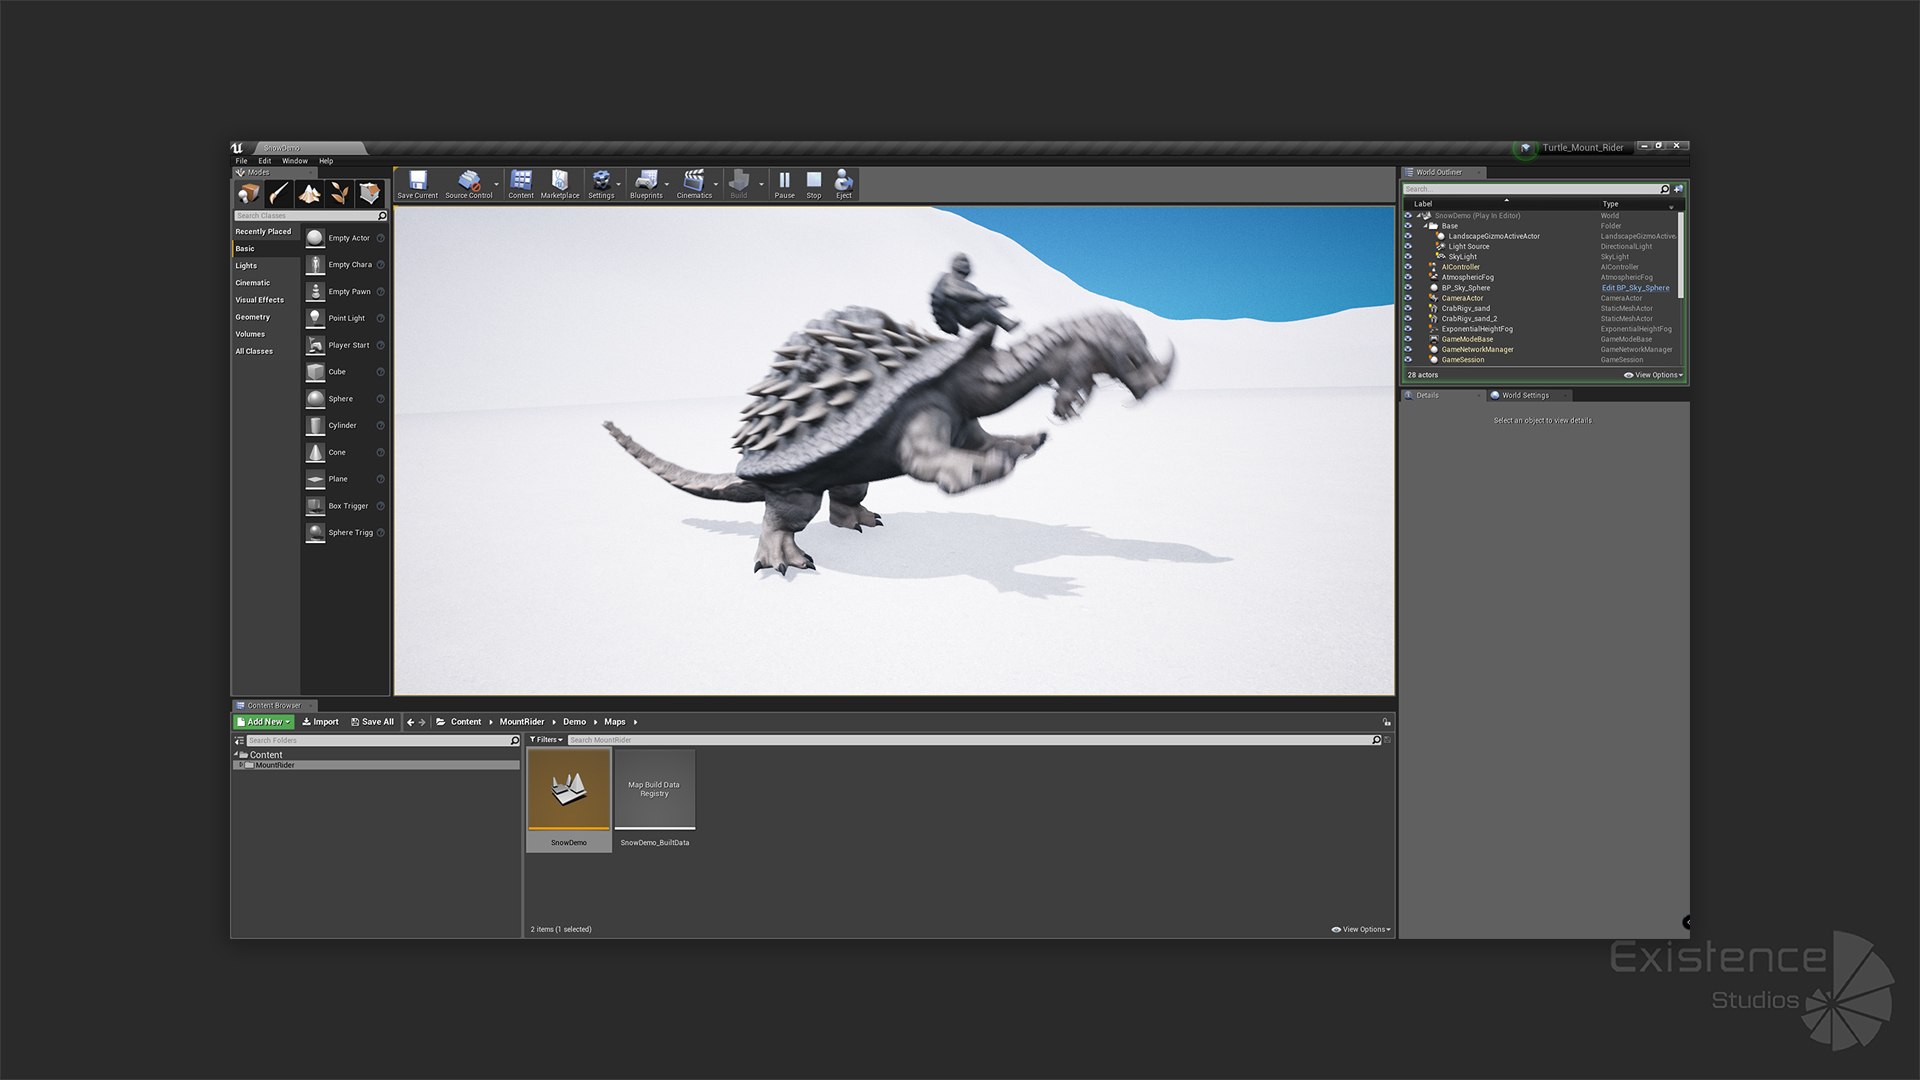This screenshot has width=1920, height=1080.
Task: Select the Foliage mode leaf icon
Action: 340,193
